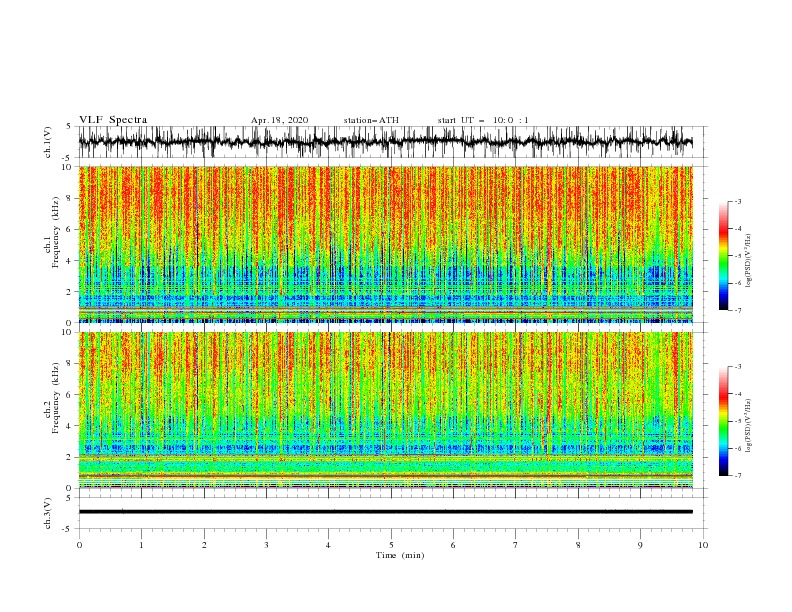Click the time axis tick label '0'
The width and height of the screenshot is (792, 612).
(x=79, y=545)
